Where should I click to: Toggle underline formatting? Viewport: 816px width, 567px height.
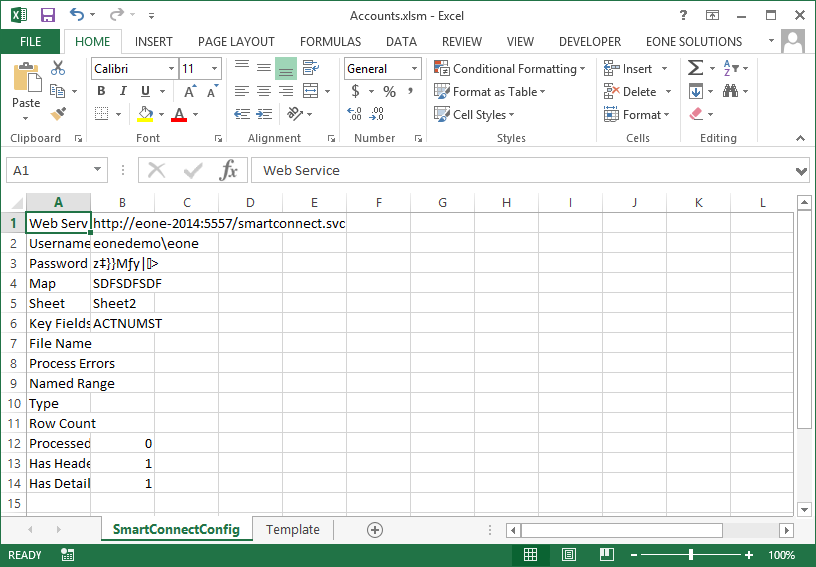click(x=145, y=92)
